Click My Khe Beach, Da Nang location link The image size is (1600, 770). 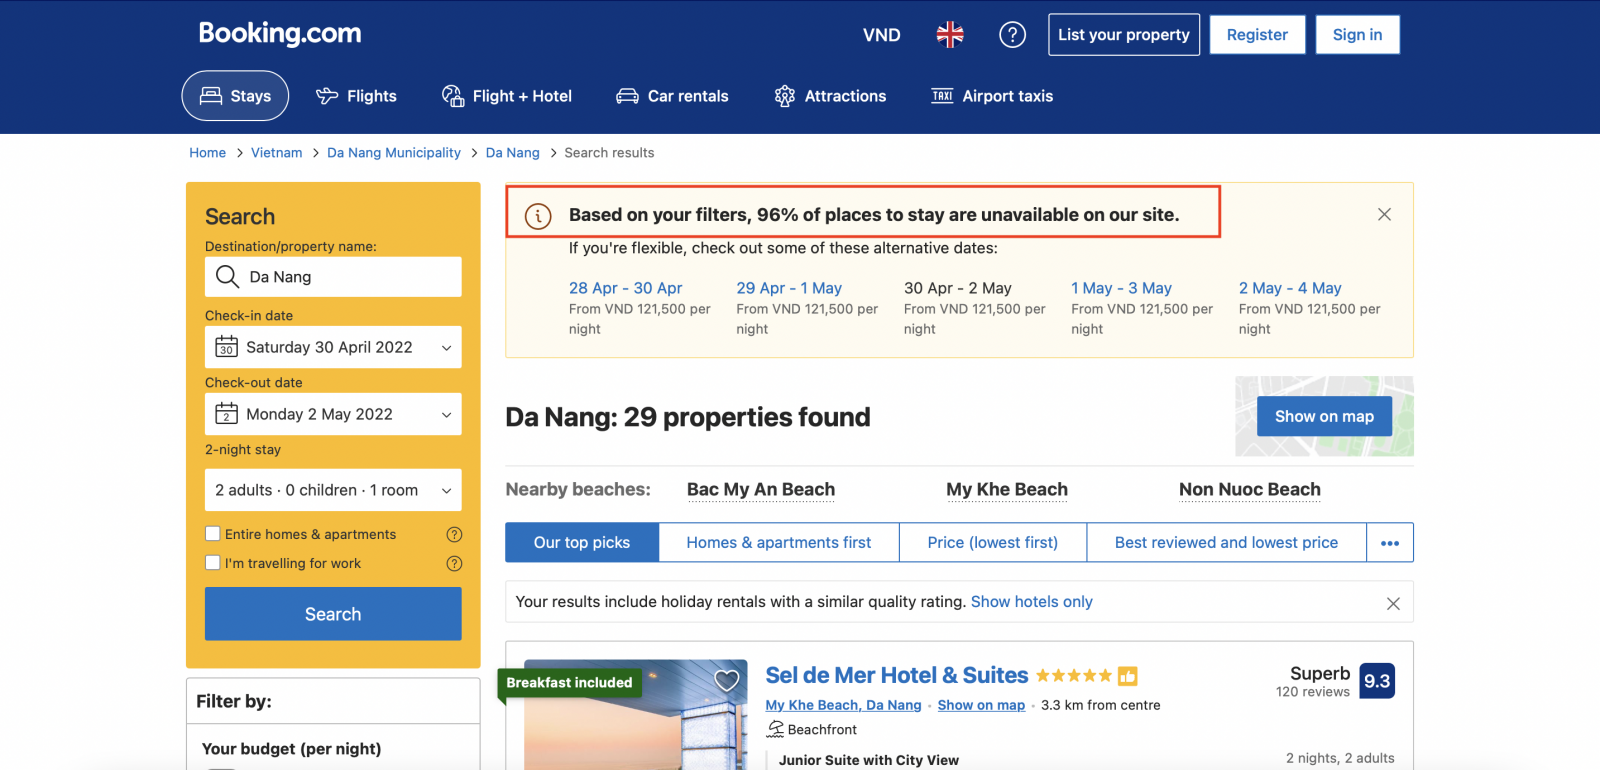pyautogui.click(x=843, y=705)
